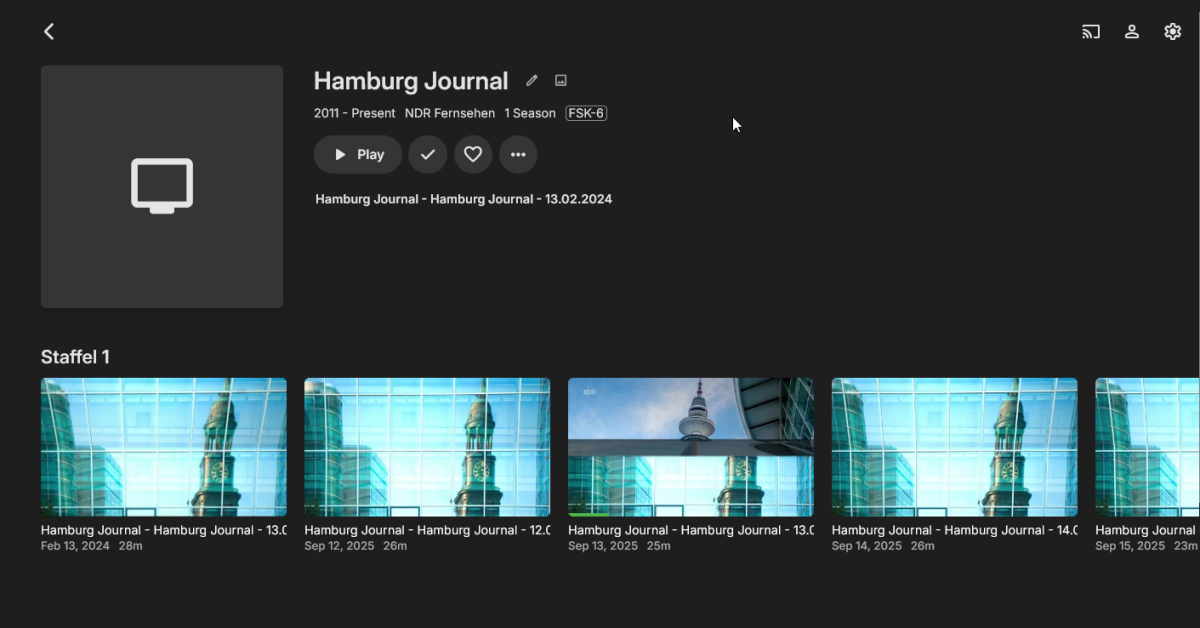Click the Feb 13, 2024 date text
This screenshot has height=628, width=1200.
point(75,546)
